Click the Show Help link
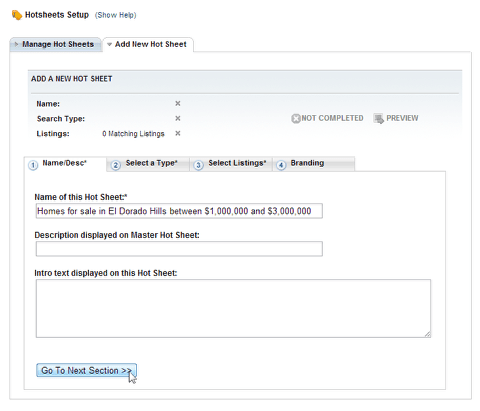This screenshot has width=480, height=411. (x=116, y=15)
